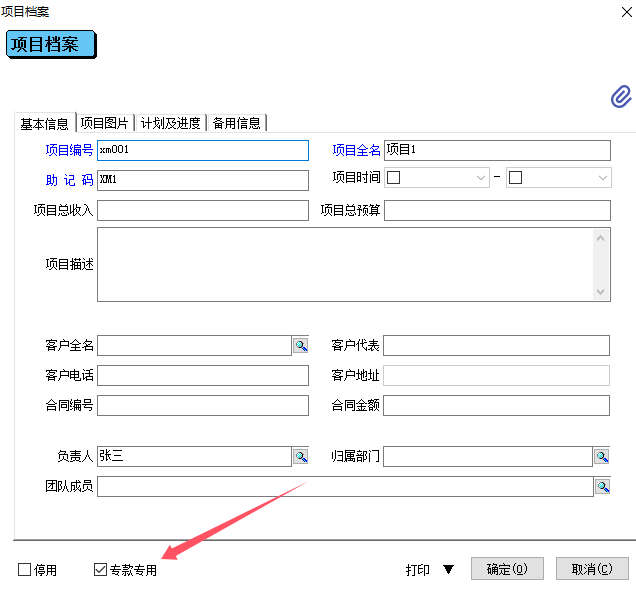This screenshot has width=636, height=593.
Task: Switch to the 基本信息 tab
Action: pyautogui.click(x=45, y=123)
